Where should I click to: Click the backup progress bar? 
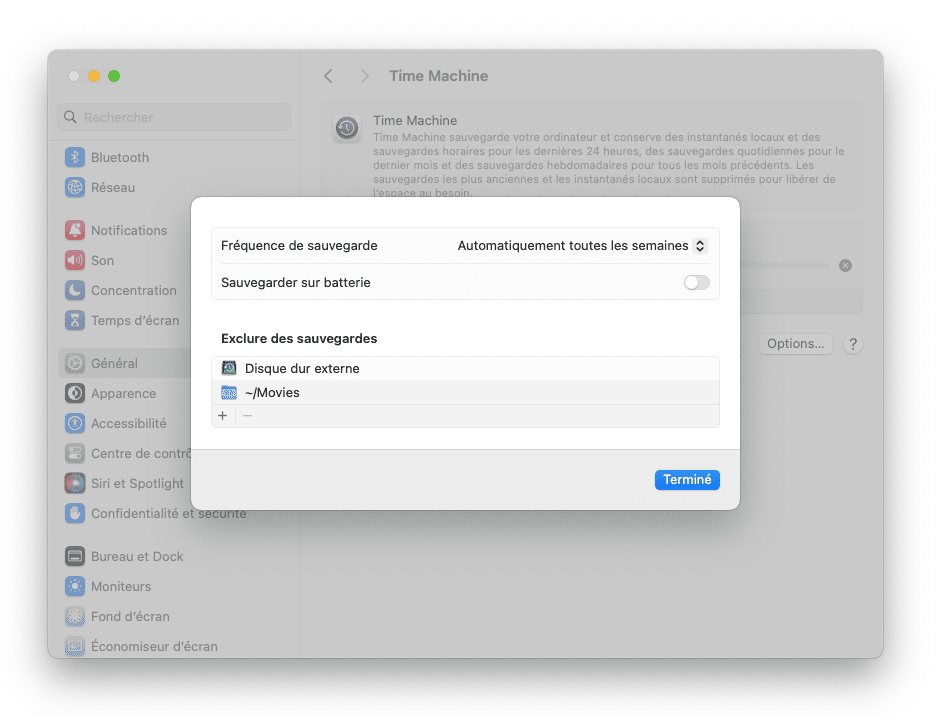coord(784,265)
